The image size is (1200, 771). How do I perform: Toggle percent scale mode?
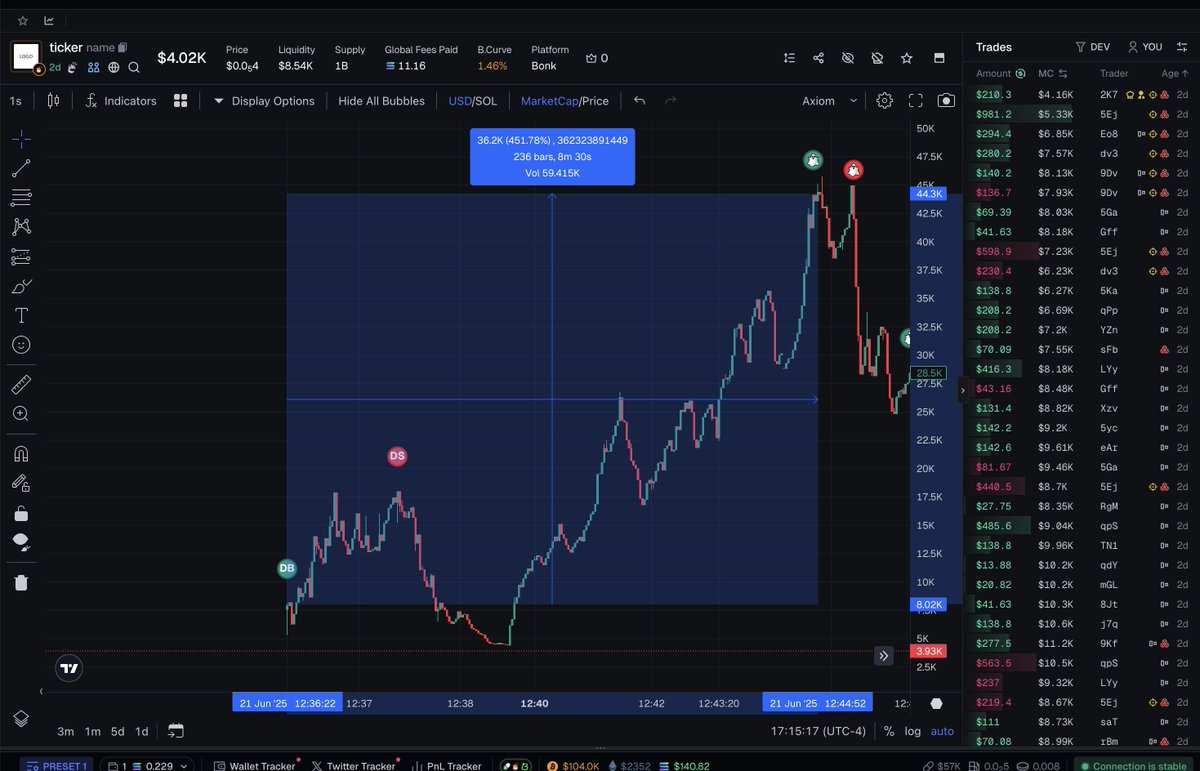coord(889,731)
